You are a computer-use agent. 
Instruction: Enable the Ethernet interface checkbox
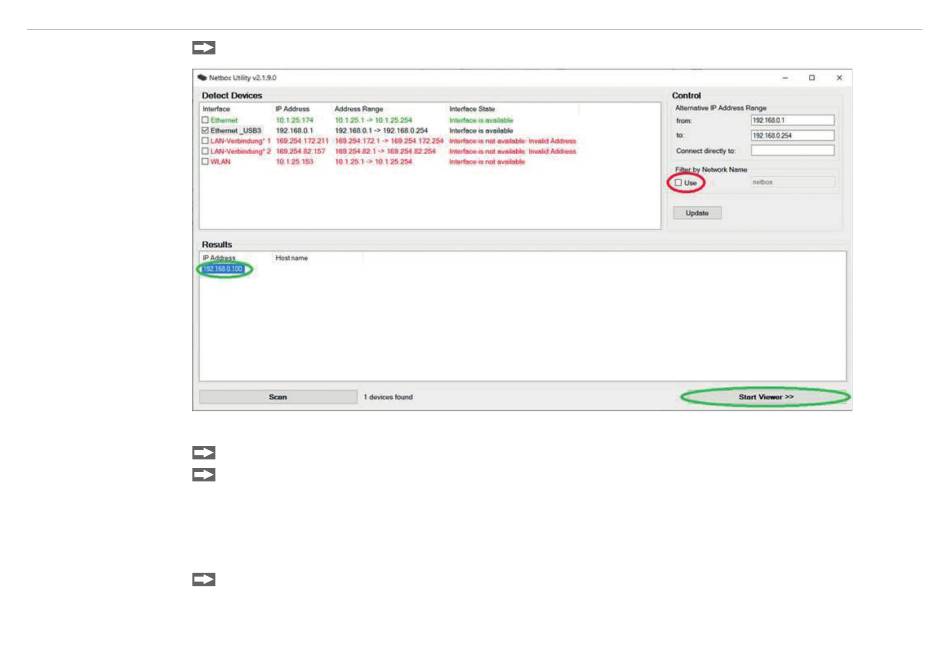click(205, 120)
